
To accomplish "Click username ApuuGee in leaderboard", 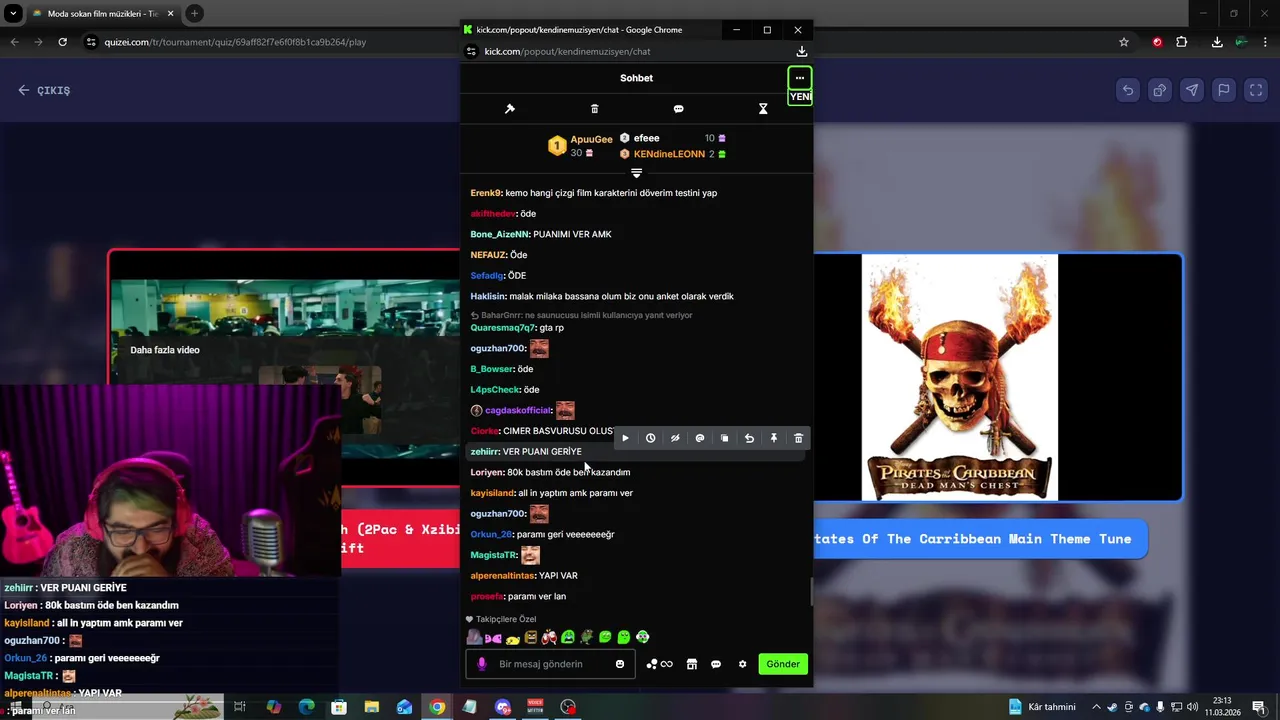I will pyautogui.click(x=591, y=139).
